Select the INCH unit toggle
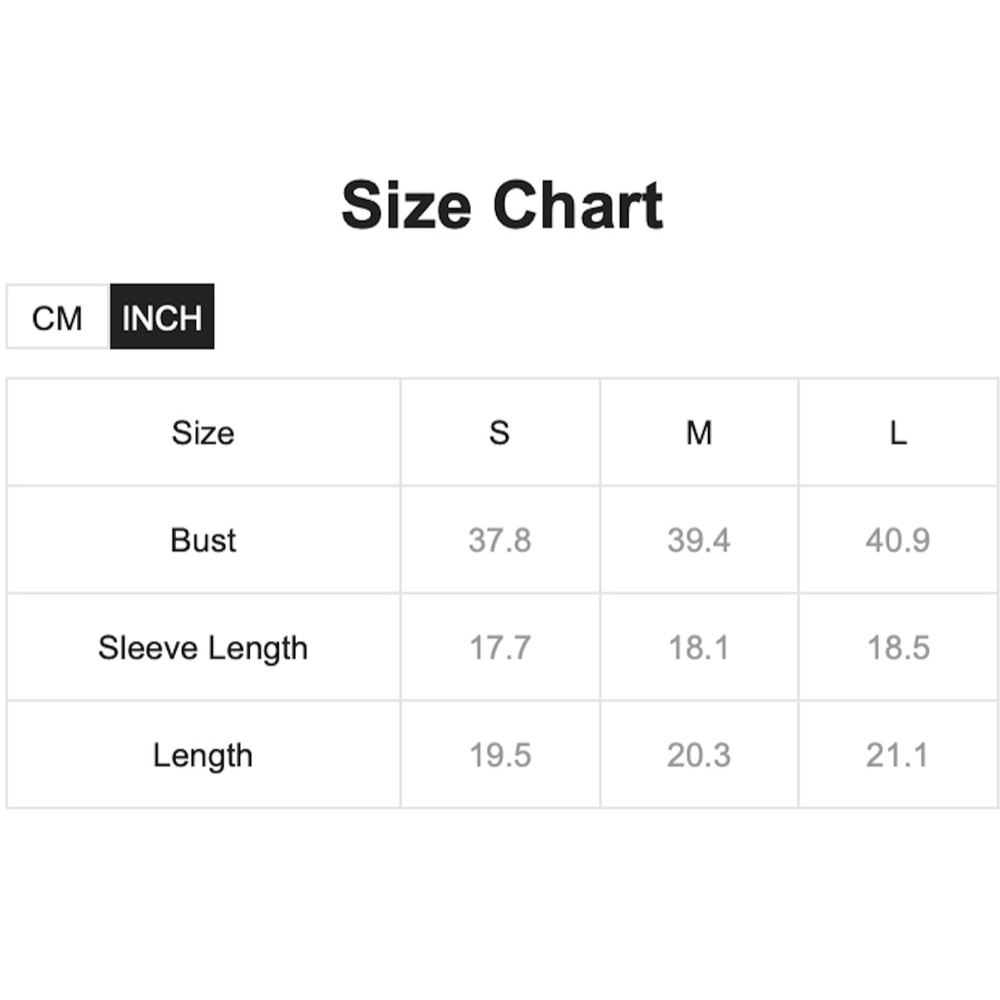The image size is (1000, 1000). pyautogui.click(x=162, y=318)
